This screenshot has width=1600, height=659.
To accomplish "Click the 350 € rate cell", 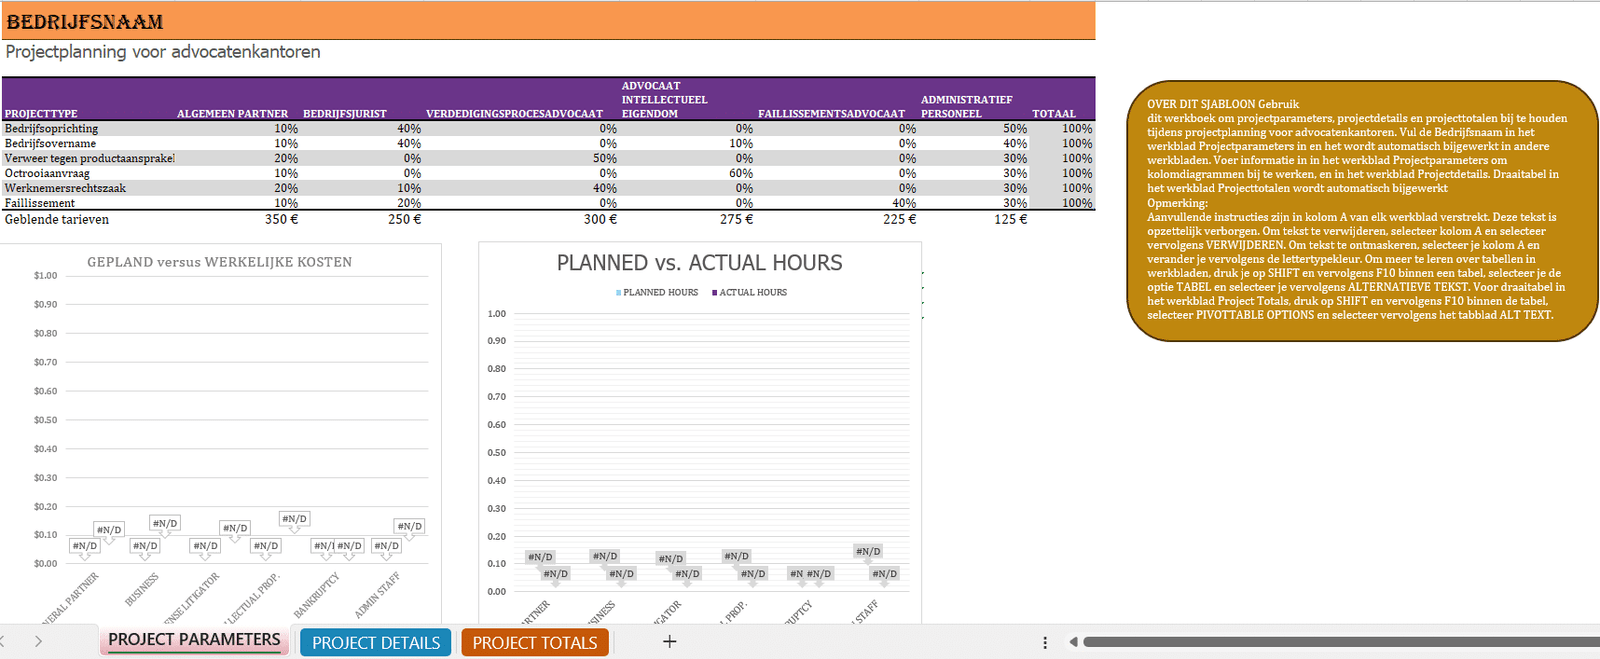I will (x=281, y=219).
